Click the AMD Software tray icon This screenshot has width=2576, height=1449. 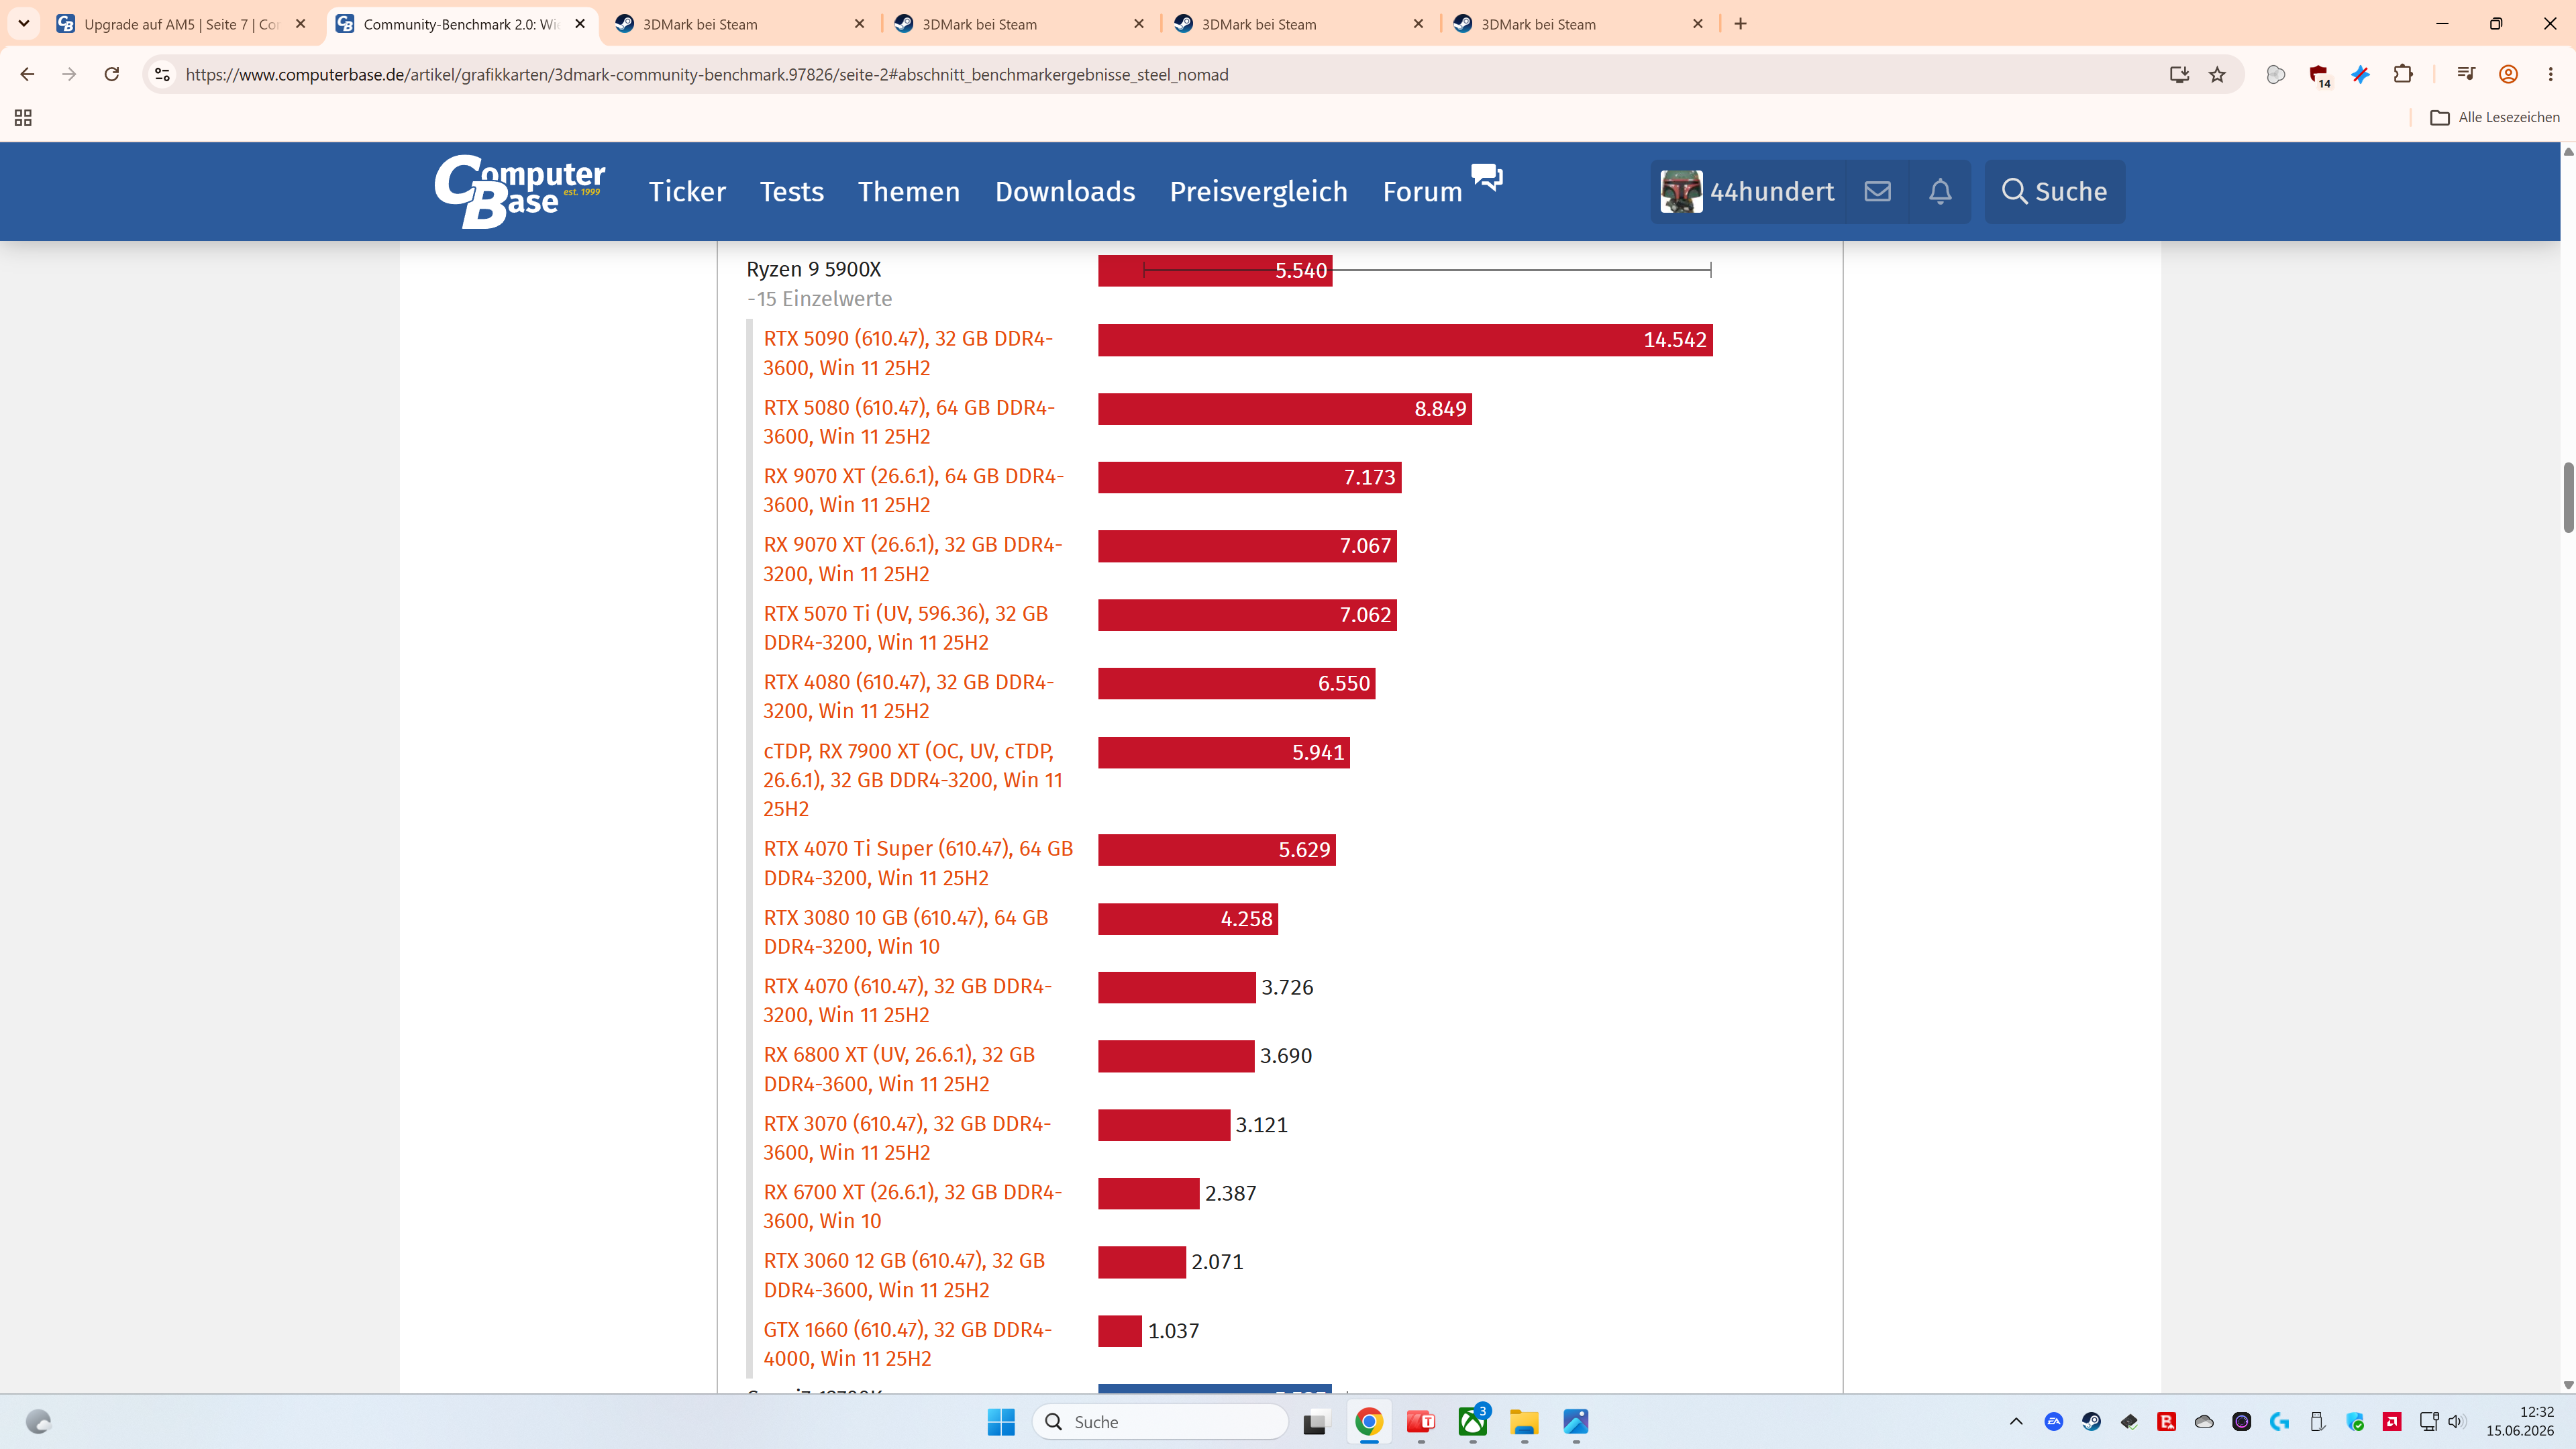[2392, 1421]
